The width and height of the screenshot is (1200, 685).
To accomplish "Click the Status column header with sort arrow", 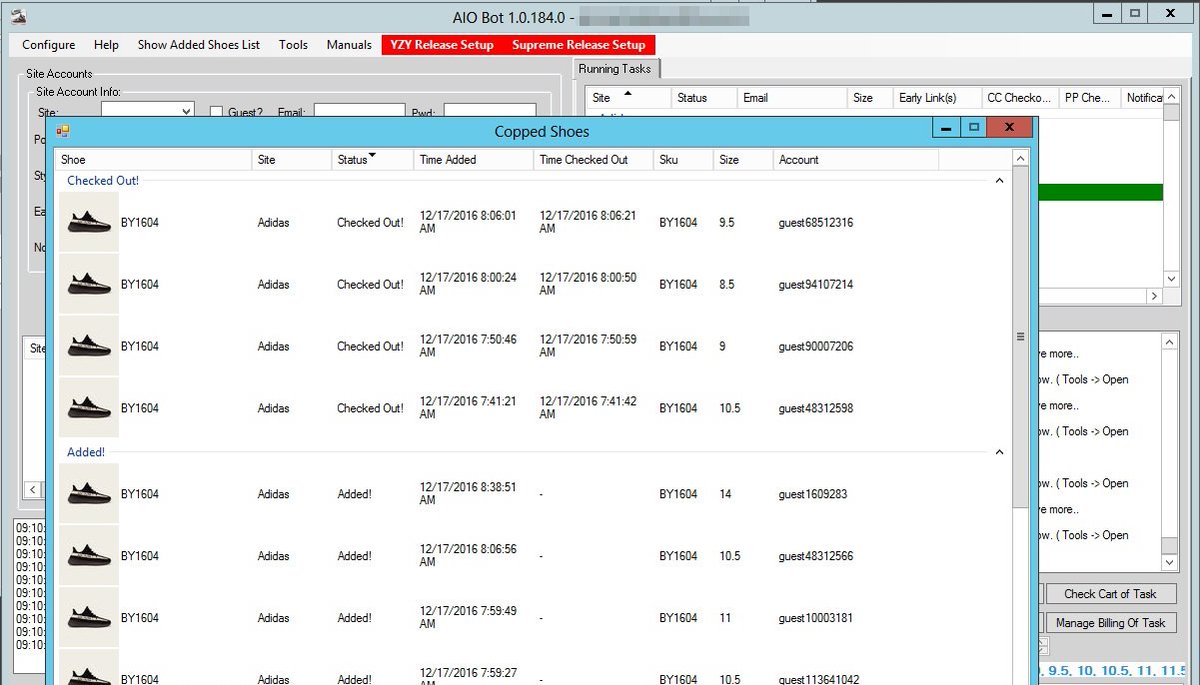I will tap(372, 160).
